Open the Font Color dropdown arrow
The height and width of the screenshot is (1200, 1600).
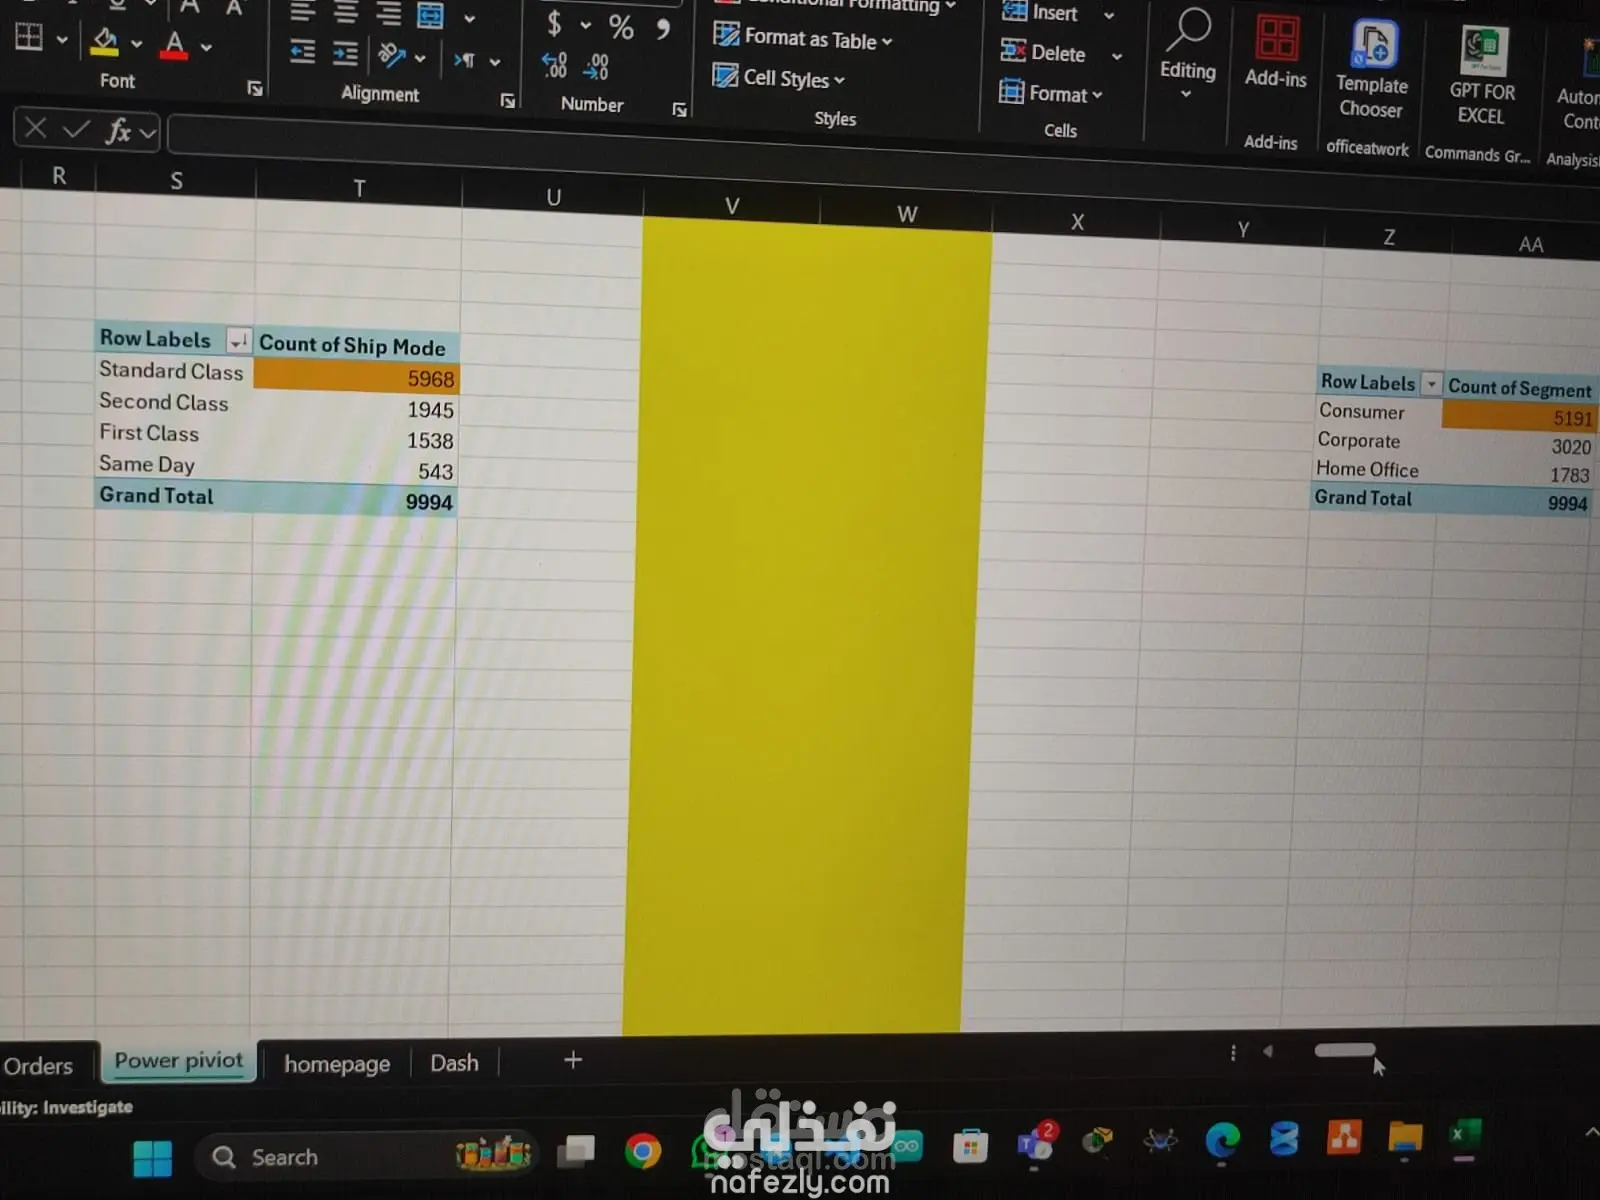click(206, 47)
